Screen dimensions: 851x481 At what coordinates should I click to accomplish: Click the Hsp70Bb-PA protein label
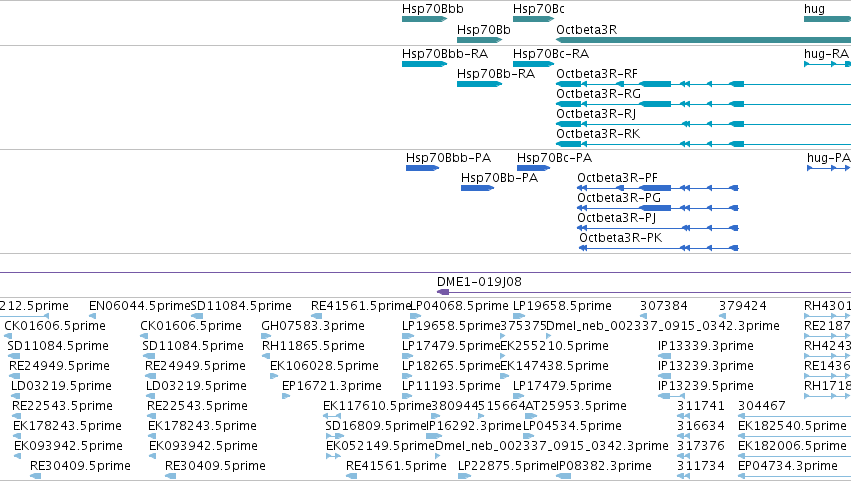(x=499, y=178)
